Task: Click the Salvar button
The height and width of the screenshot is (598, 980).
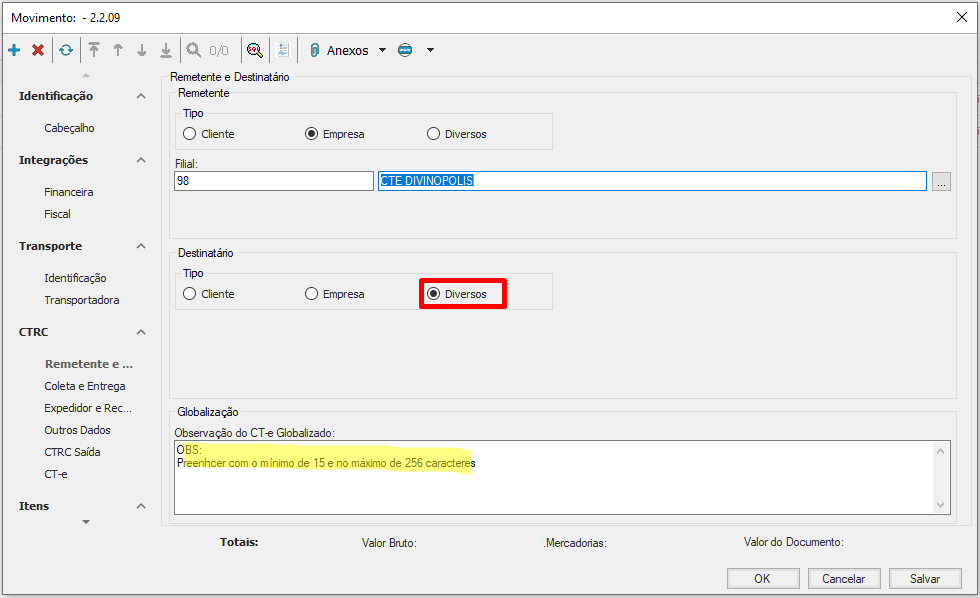Action: pyautogui.click(x=925, y=579)
